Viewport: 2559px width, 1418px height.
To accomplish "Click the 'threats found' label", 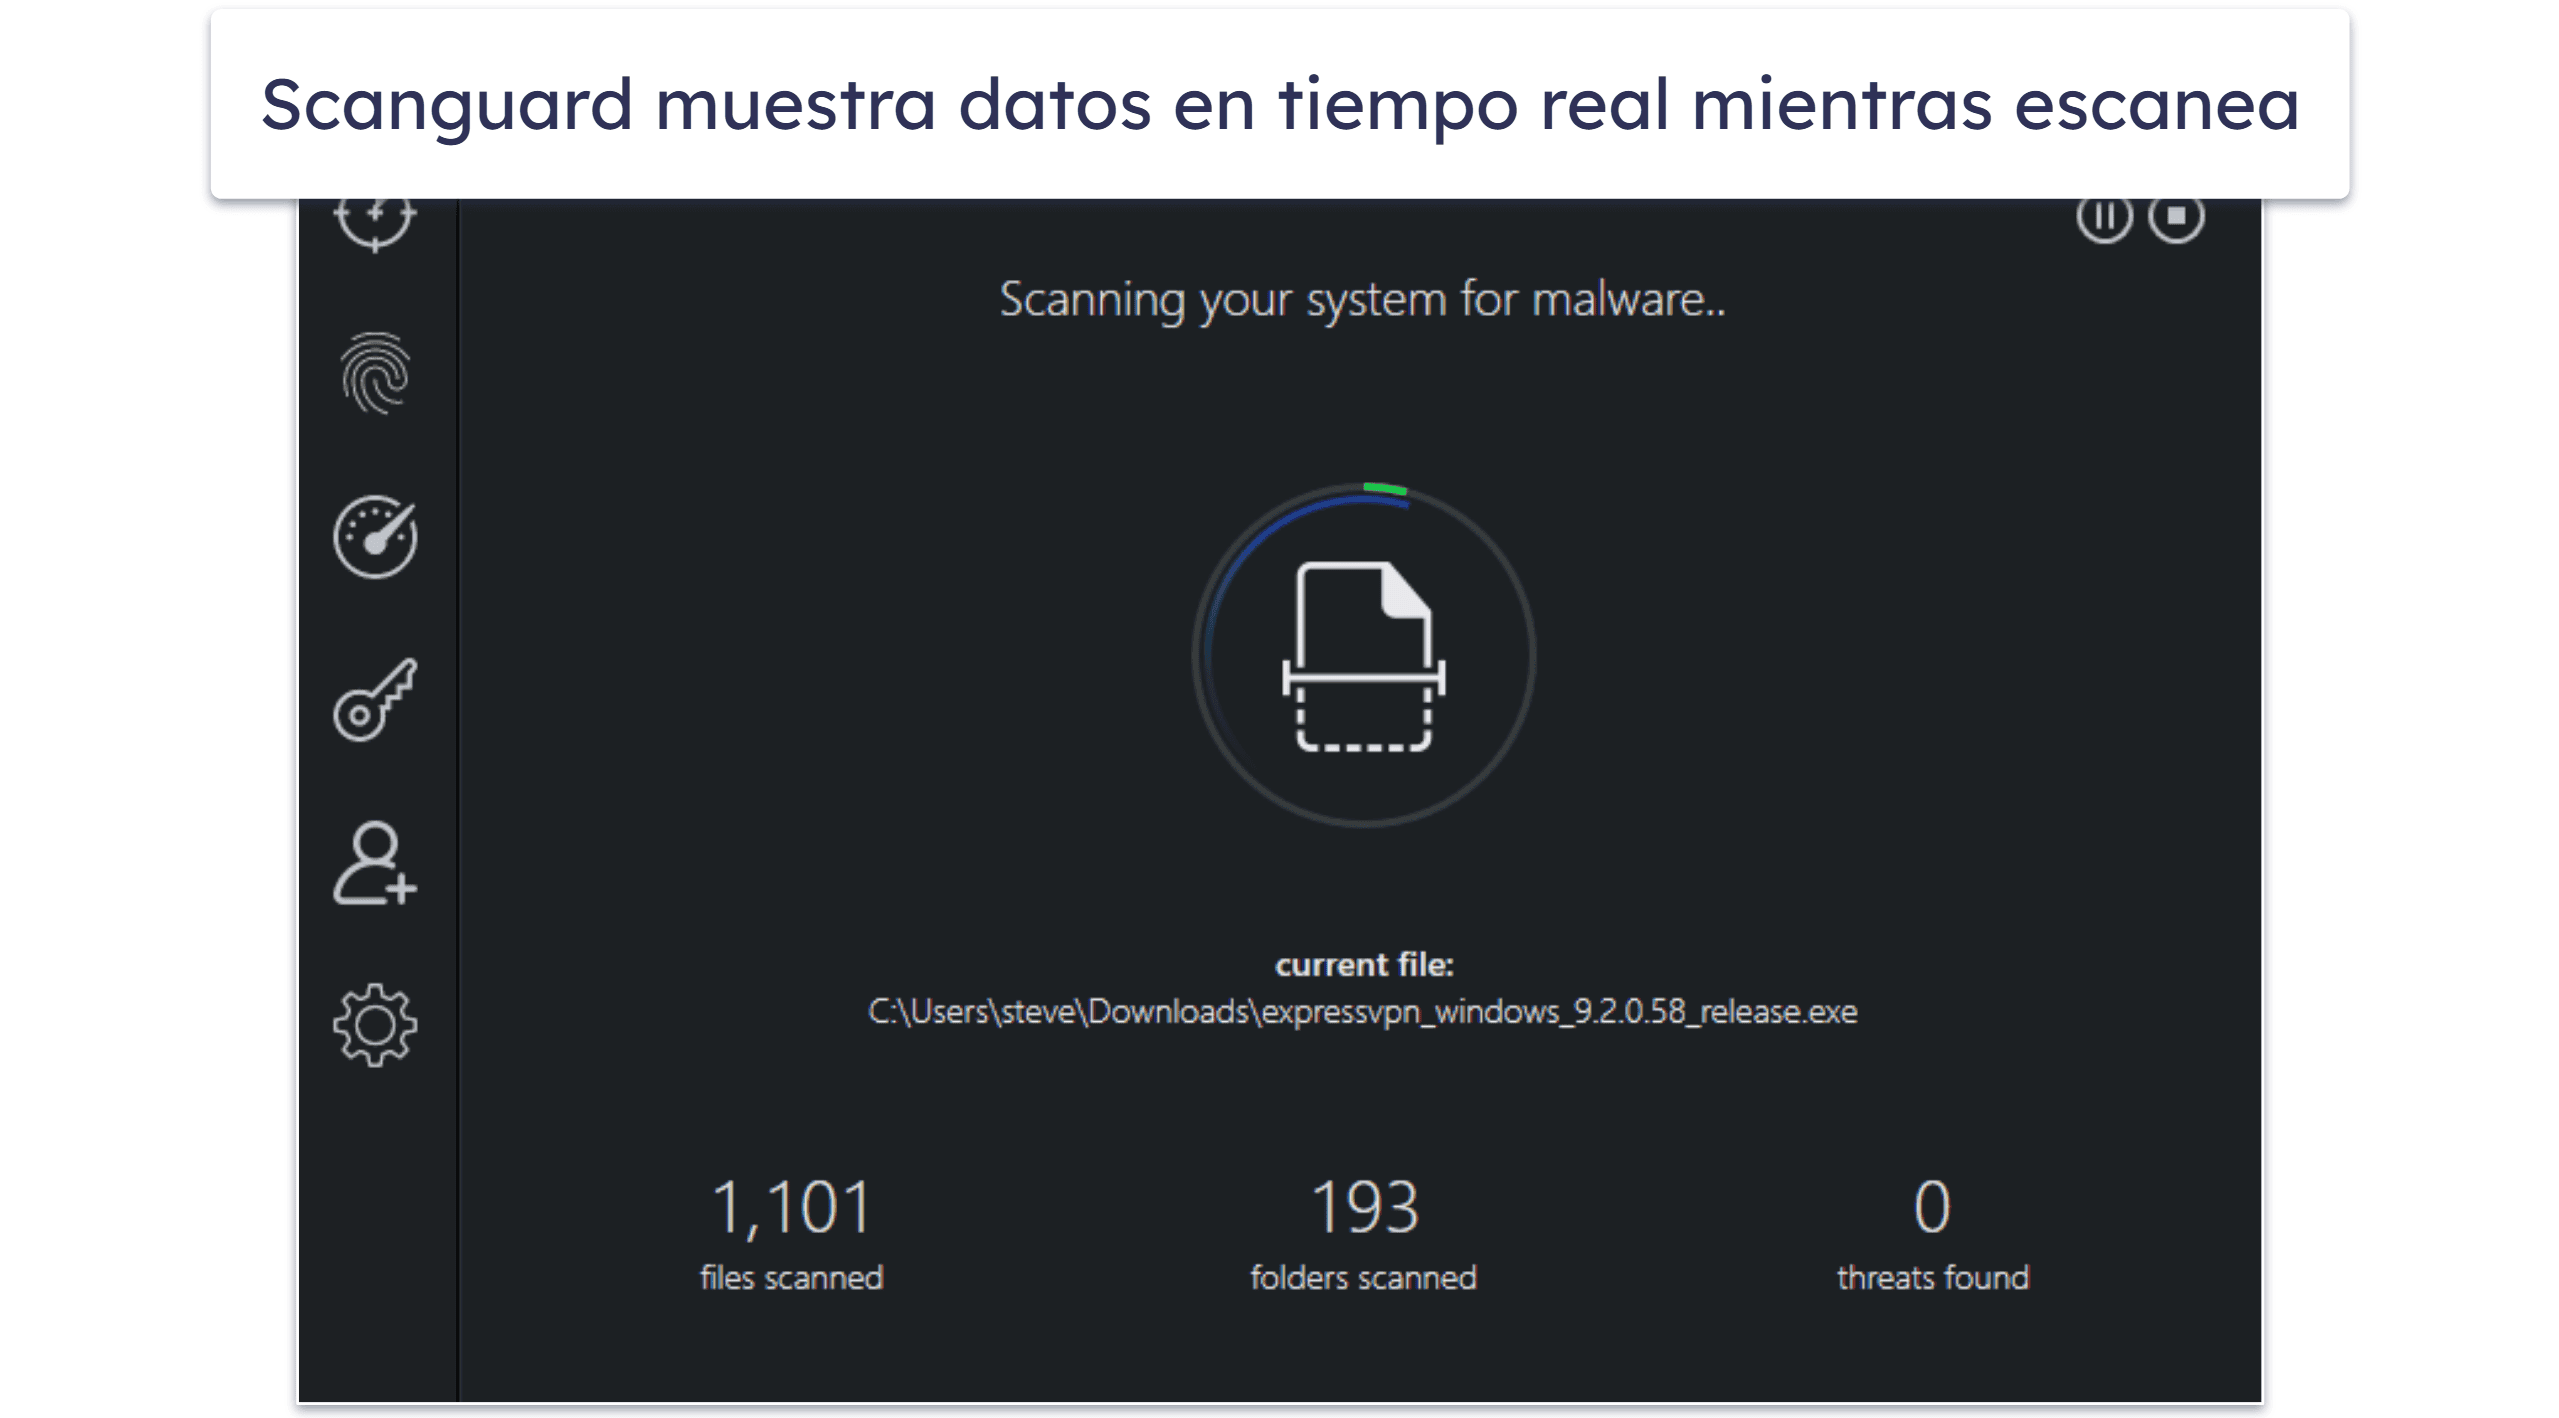I will (1933, 1278).
